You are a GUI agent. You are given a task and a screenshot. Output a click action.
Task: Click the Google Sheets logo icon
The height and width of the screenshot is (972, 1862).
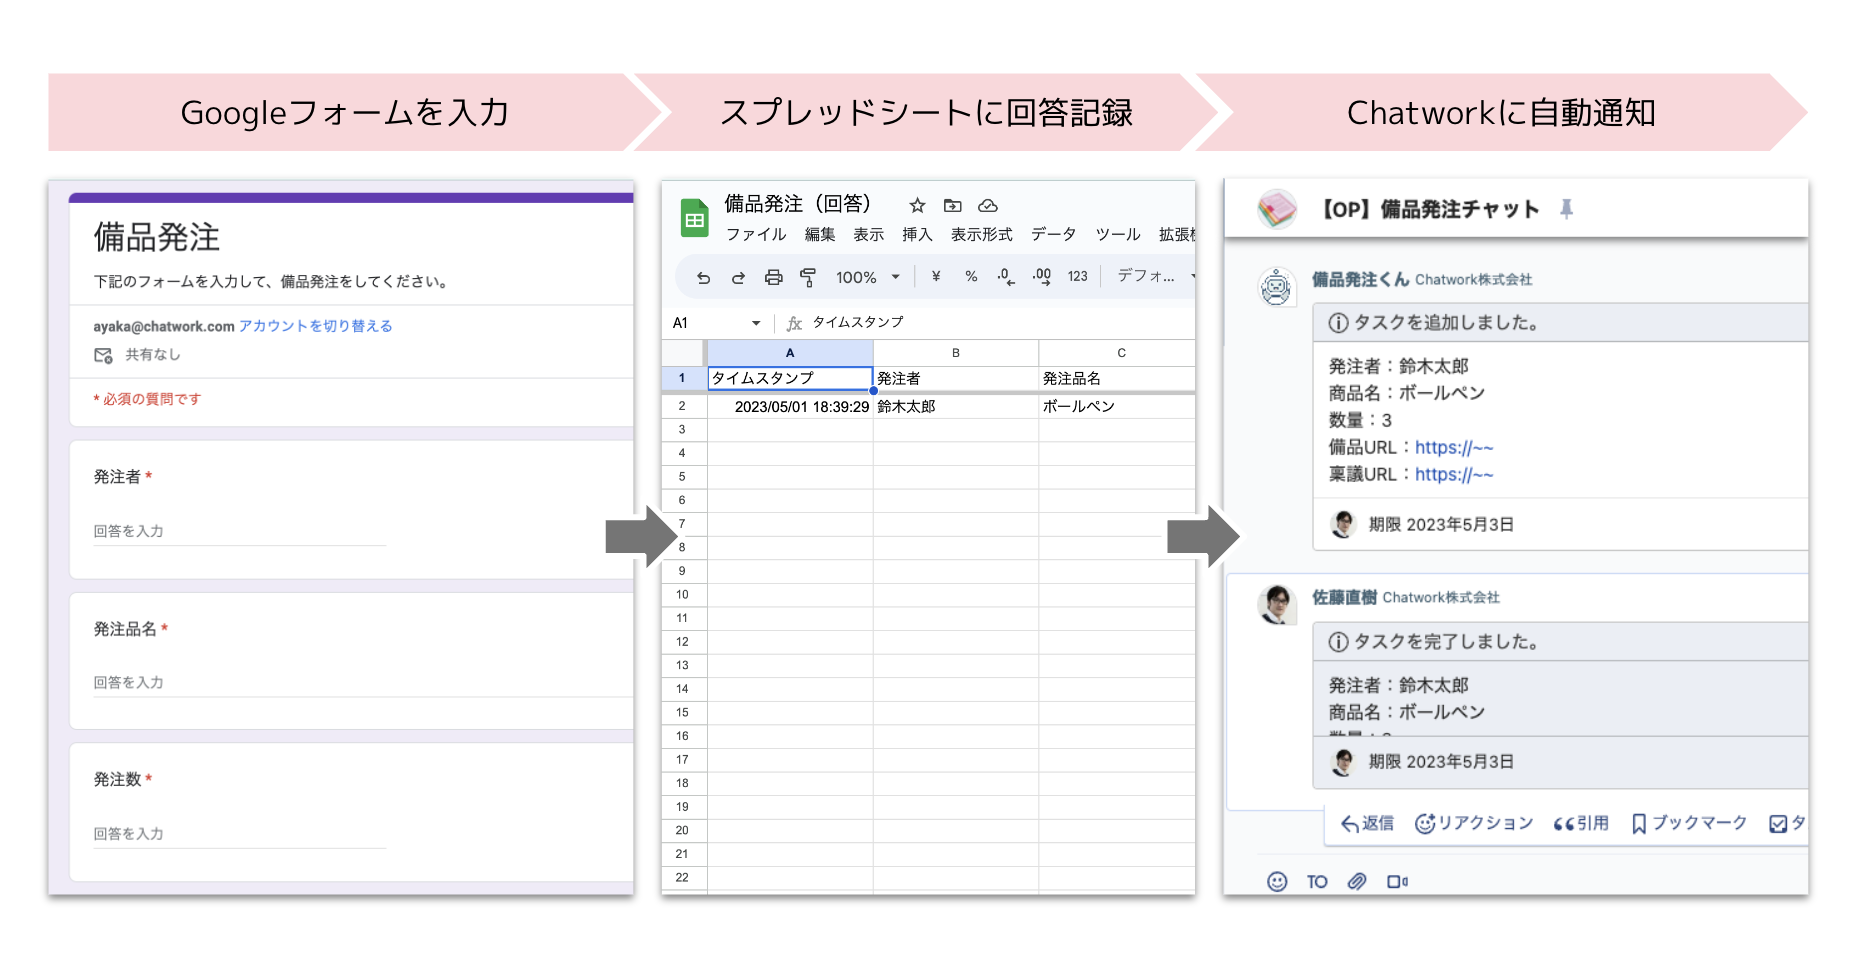click(x=694, y=218)
